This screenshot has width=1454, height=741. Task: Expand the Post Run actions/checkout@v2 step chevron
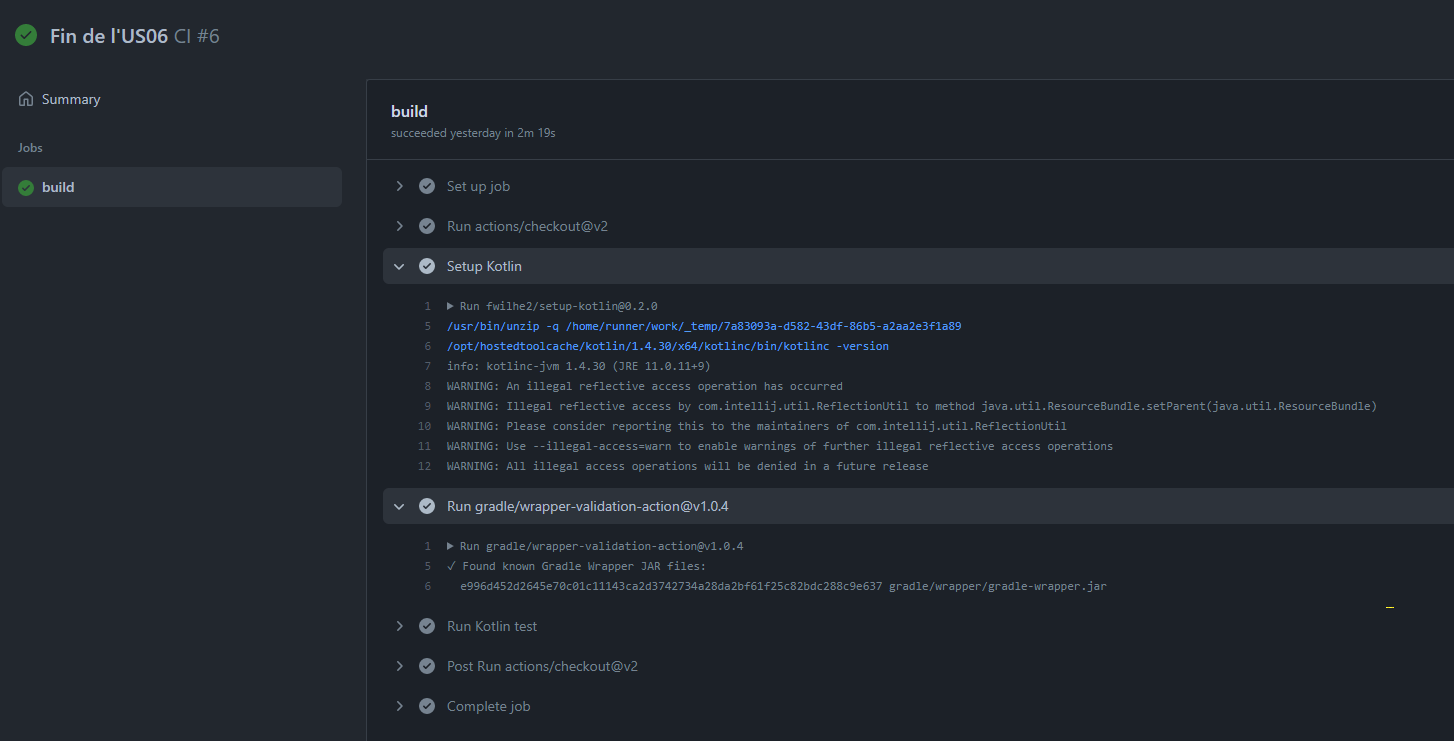pyautogui.click(x=399, y=666)
